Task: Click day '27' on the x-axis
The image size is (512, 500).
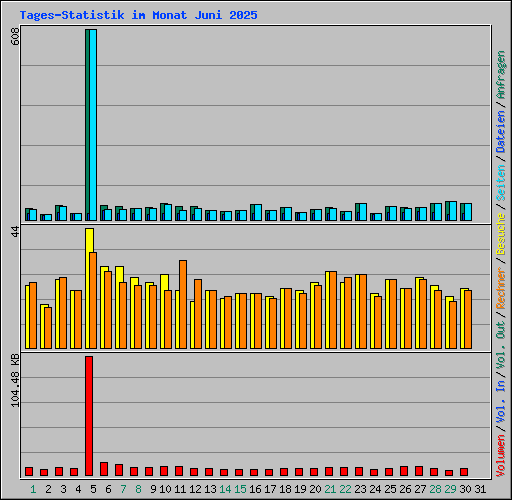Action: (x=420, y=489)
